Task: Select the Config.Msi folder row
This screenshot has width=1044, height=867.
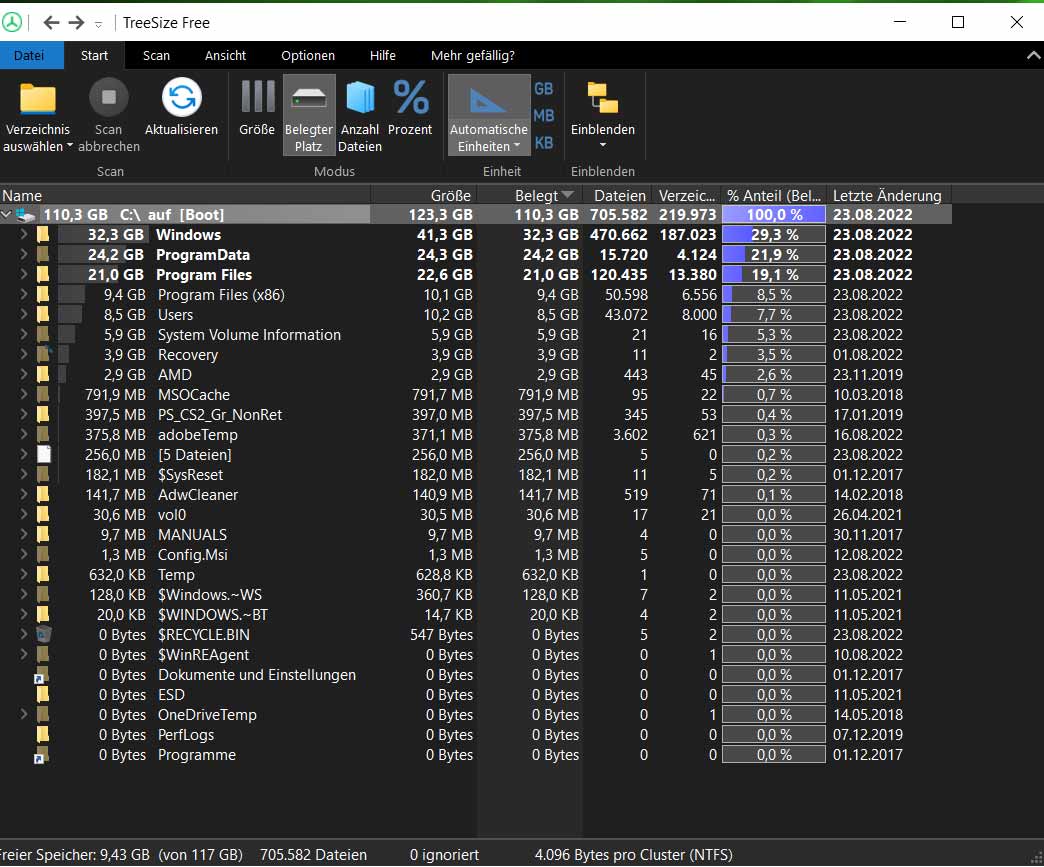Action: click(475, 555)
